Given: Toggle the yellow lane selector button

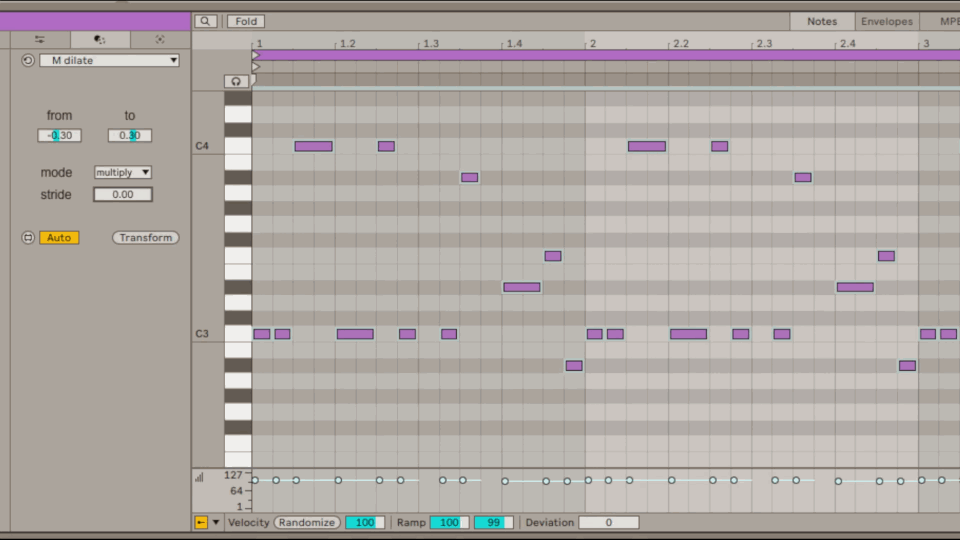Looking at the screenshot, I should (201, 522).
